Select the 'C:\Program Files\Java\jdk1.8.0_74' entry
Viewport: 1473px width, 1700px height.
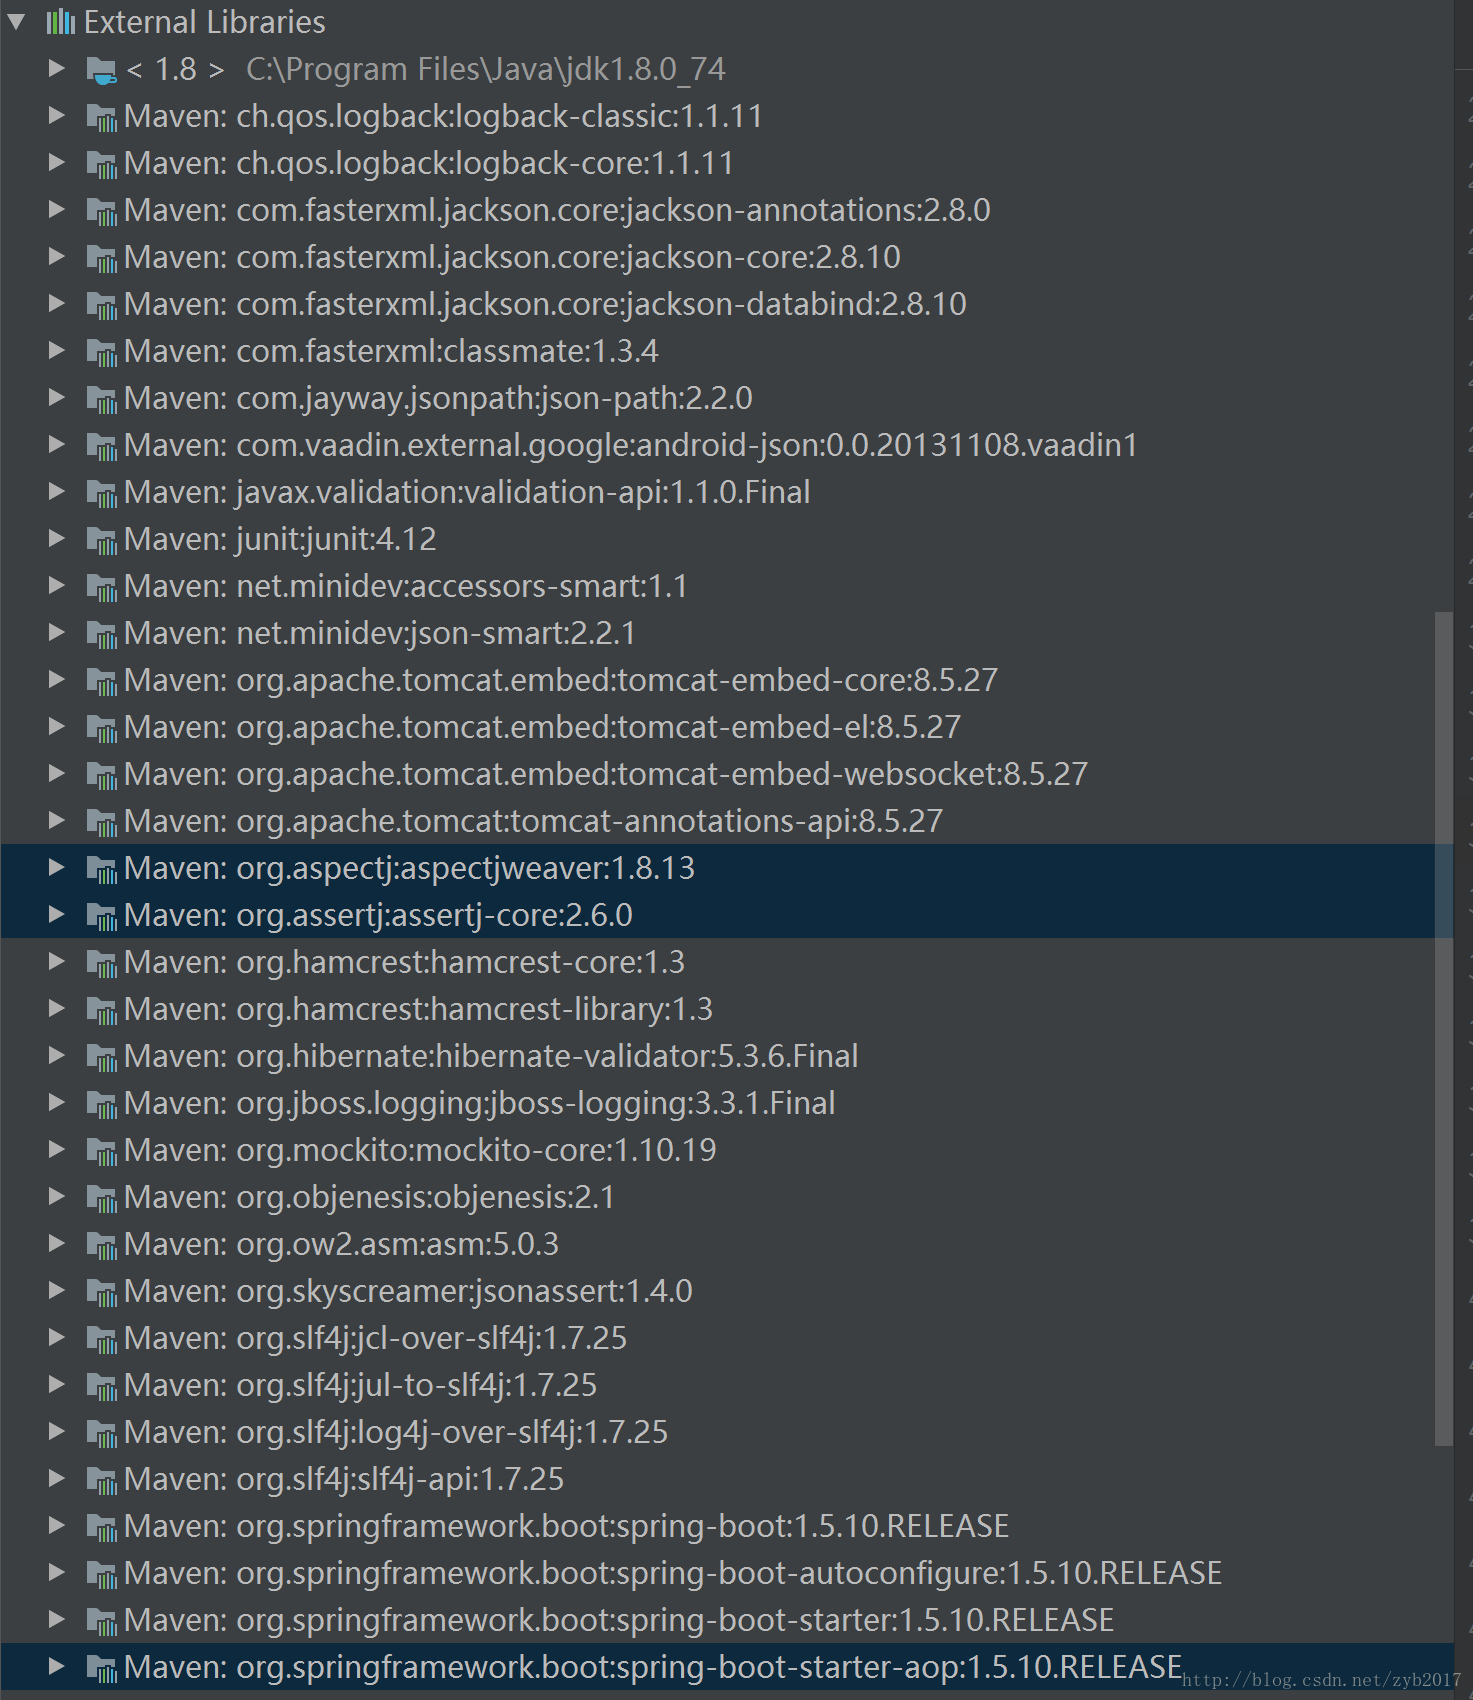tap(486, 69)
